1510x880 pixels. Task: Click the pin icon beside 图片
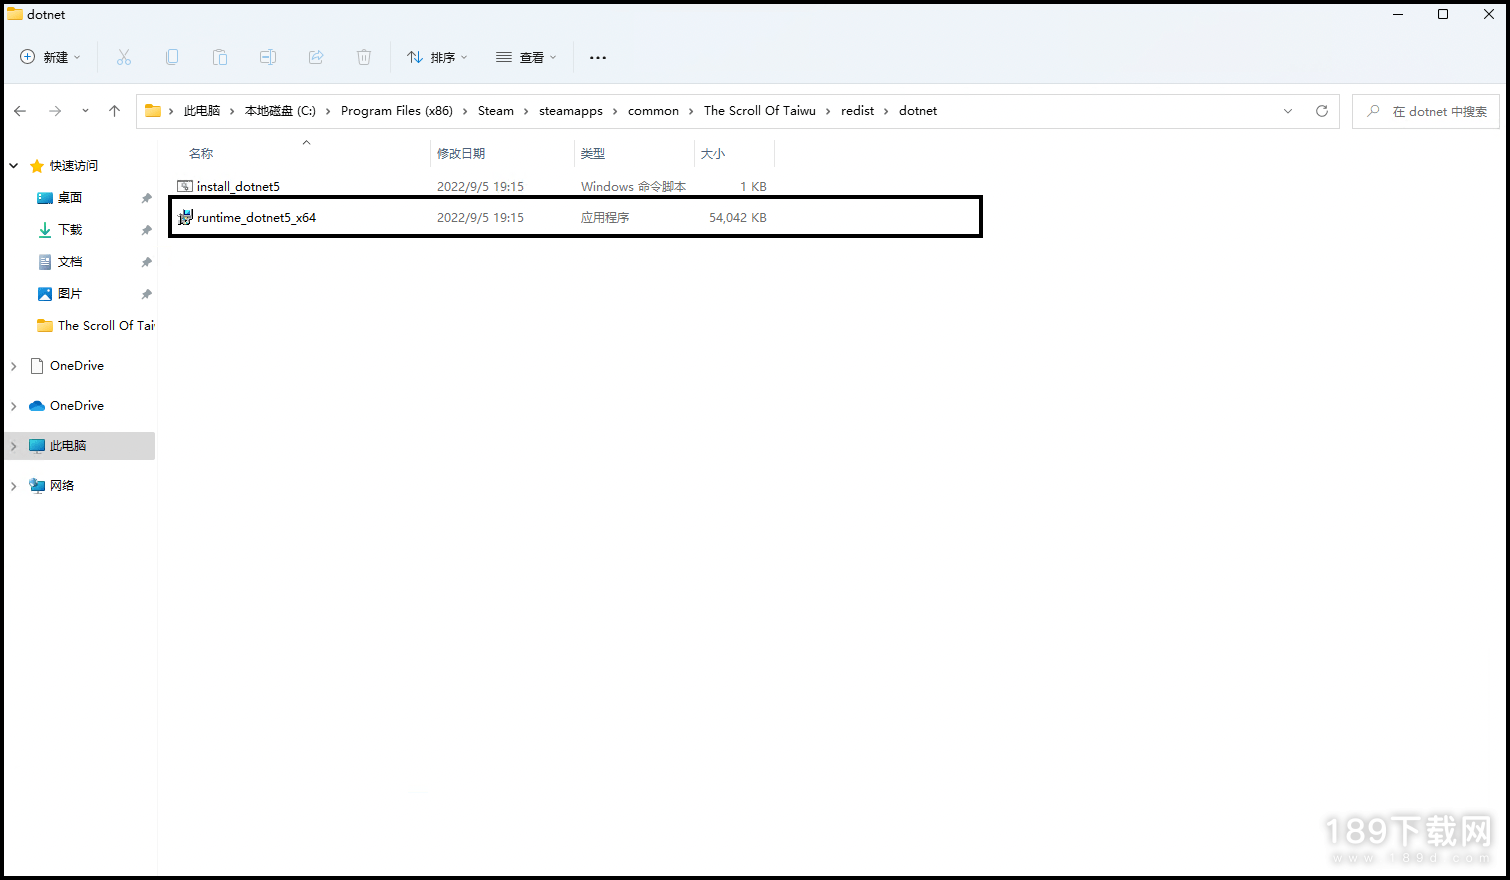[146, 294]
